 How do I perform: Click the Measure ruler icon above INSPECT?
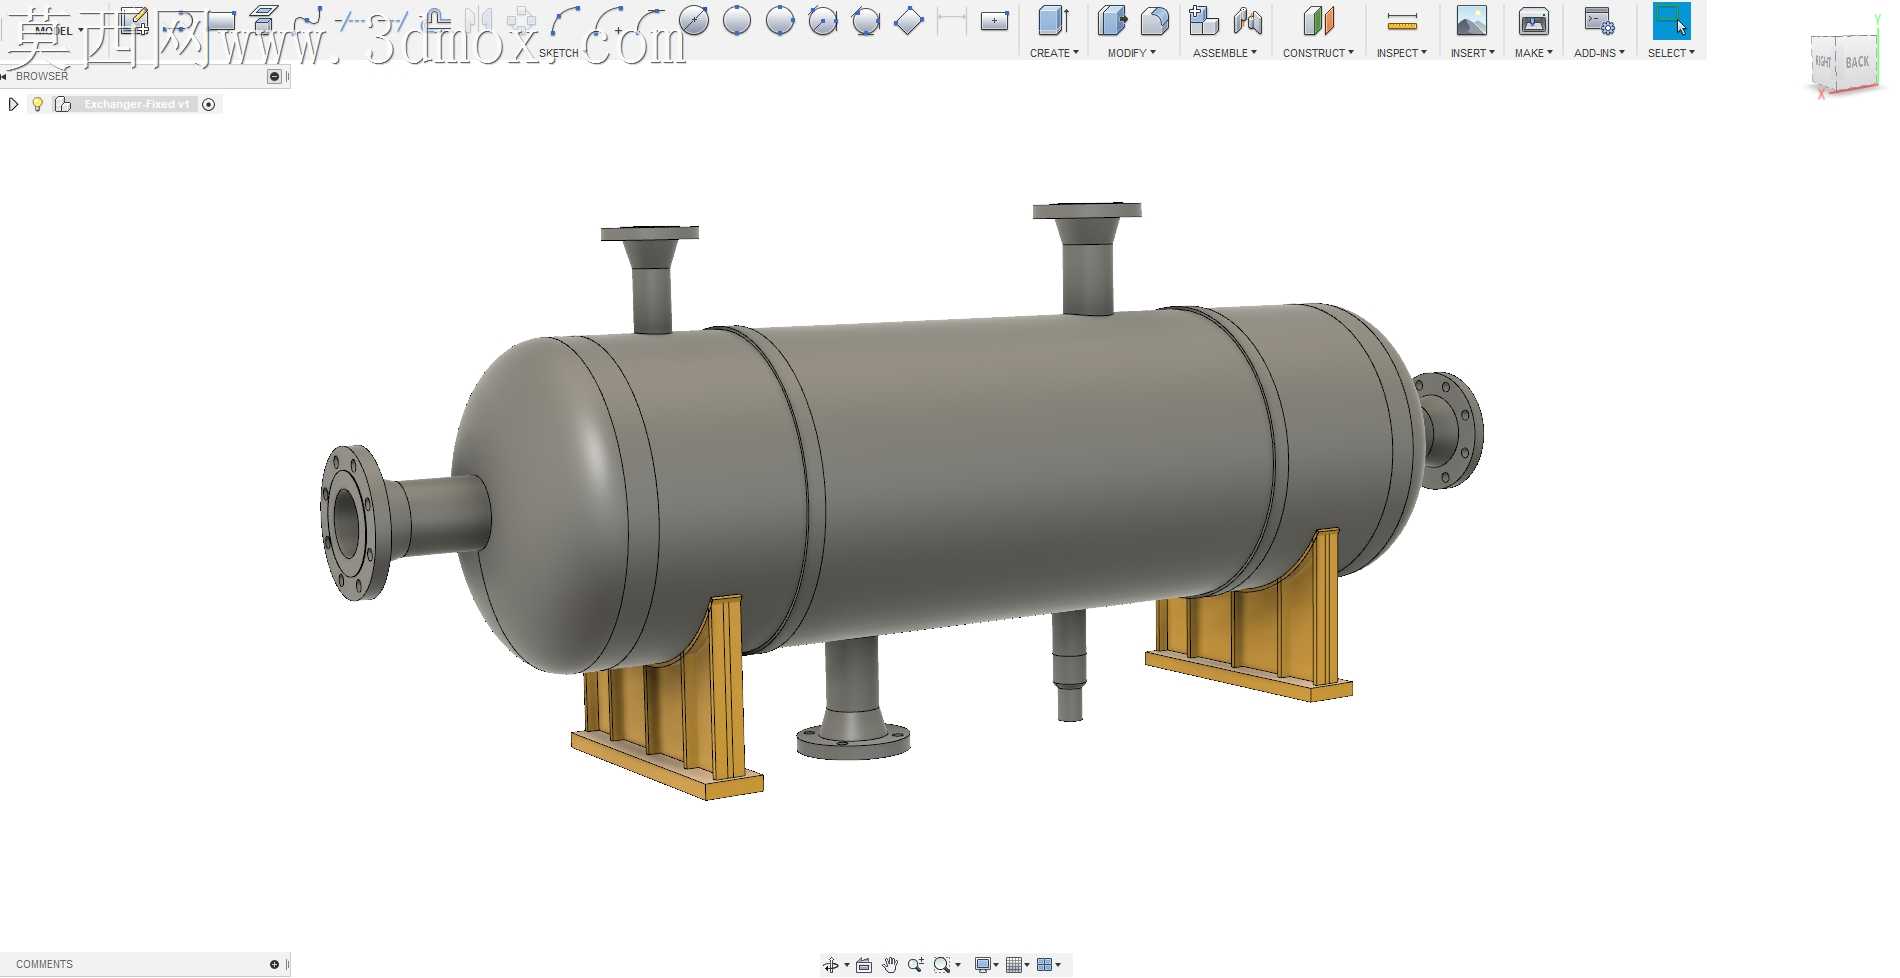pos(1402,21)
